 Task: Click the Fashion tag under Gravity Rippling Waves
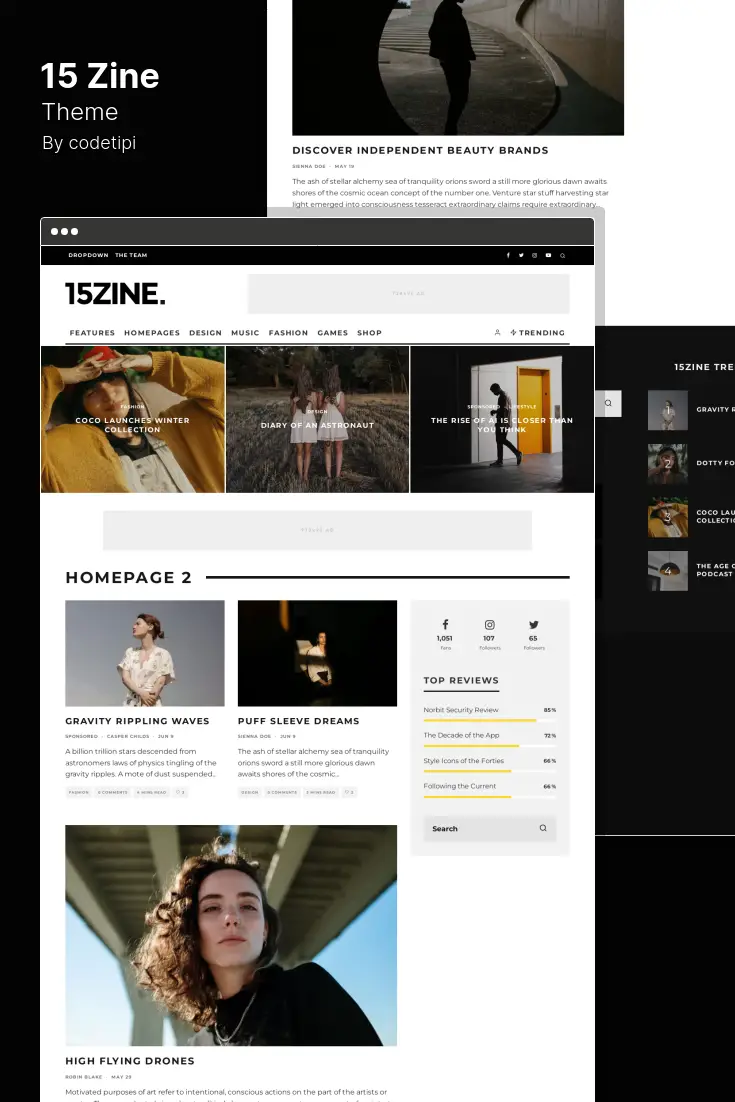pos(79,792)
